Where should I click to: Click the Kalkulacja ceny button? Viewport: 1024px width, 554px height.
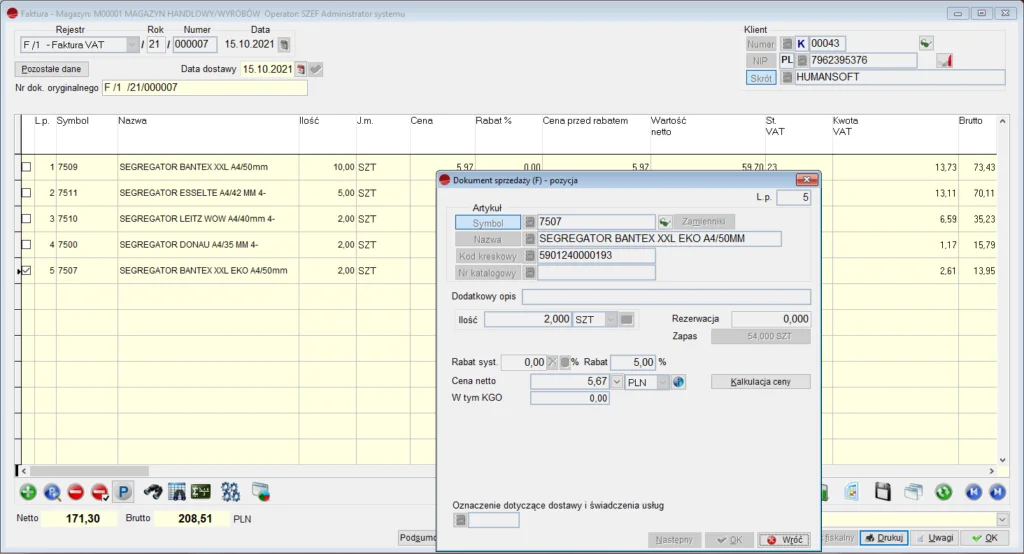click(760, 382)
